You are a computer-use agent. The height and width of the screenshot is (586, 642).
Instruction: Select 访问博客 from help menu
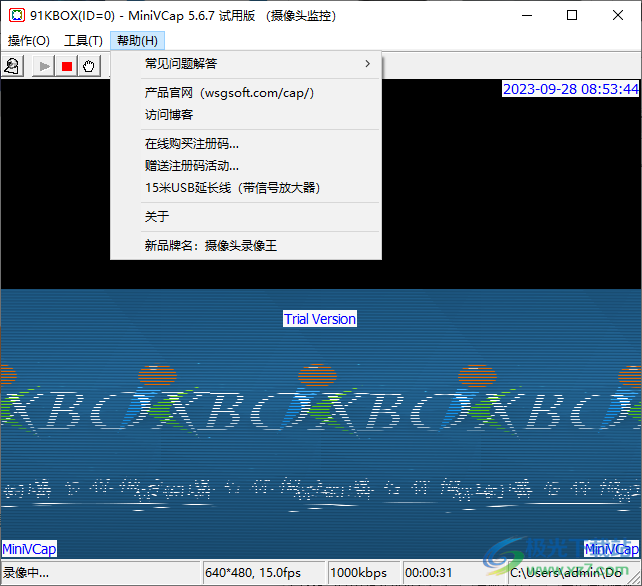click(246, 115)
